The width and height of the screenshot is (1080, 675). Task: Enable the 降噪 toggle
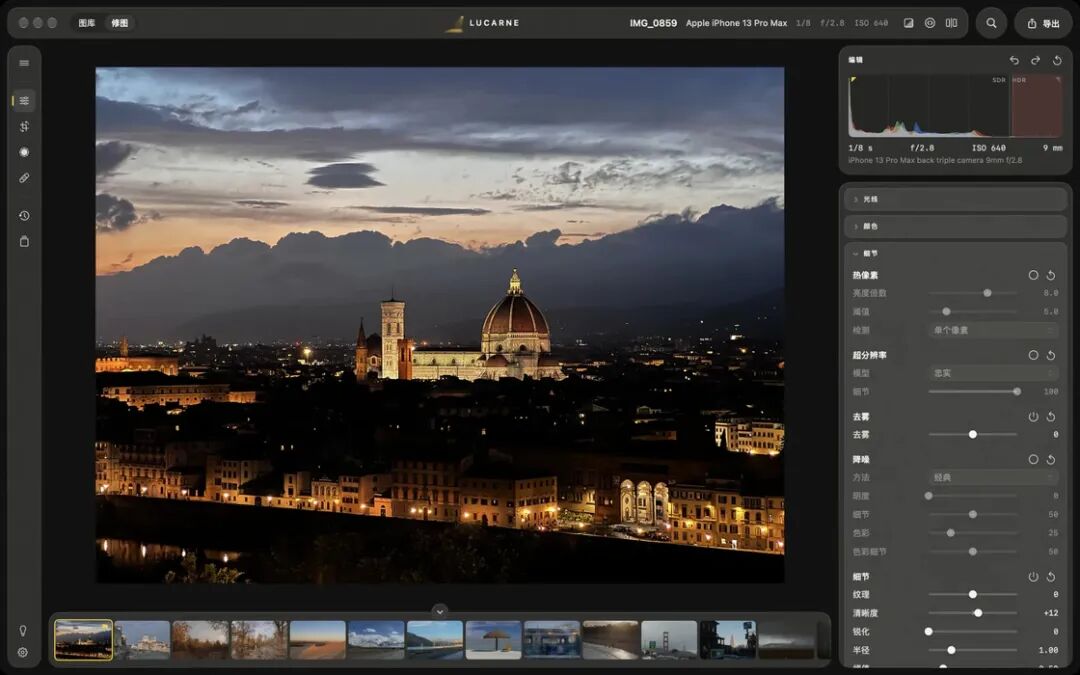[1033, 459]
